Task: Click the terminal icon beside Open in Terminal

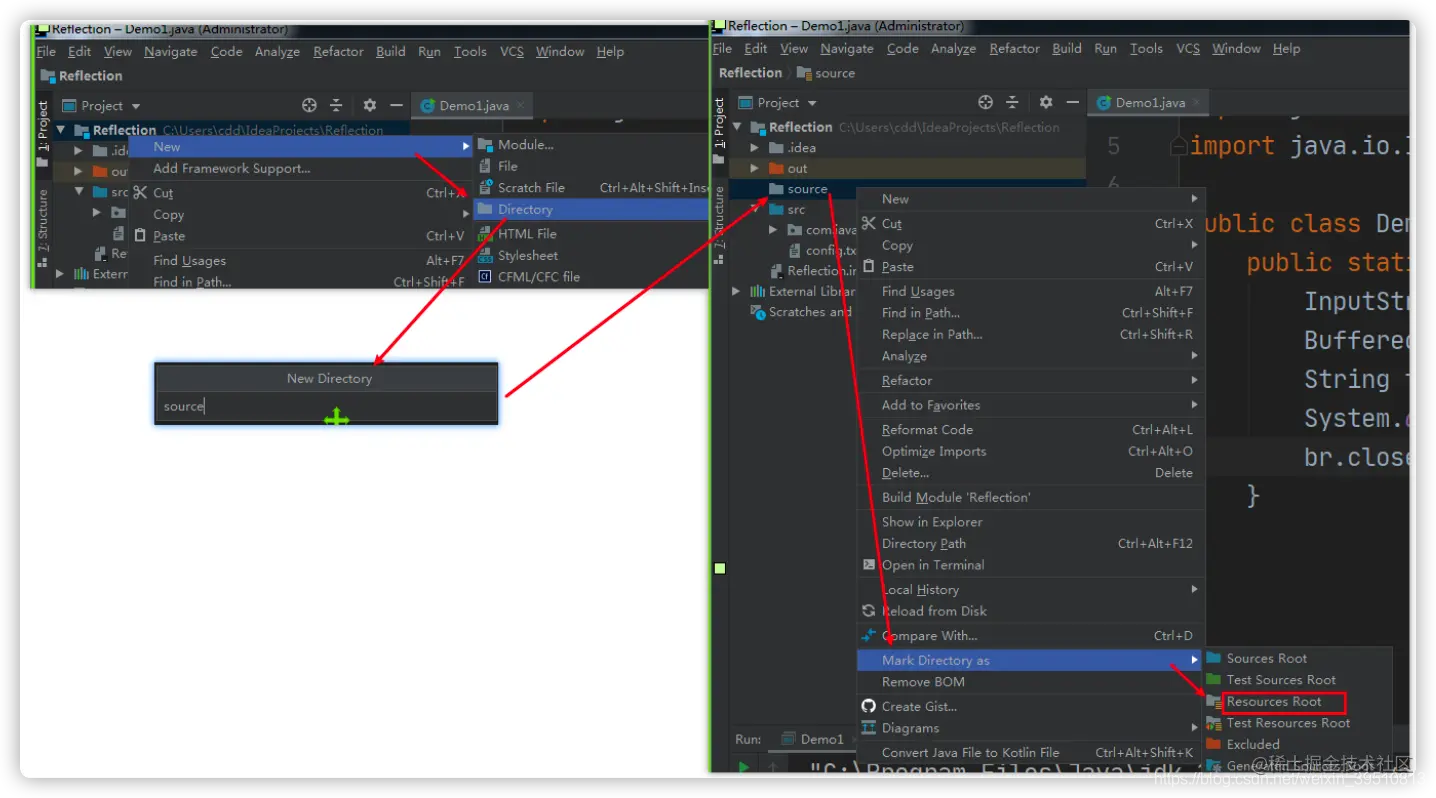Action: point(869,565)
